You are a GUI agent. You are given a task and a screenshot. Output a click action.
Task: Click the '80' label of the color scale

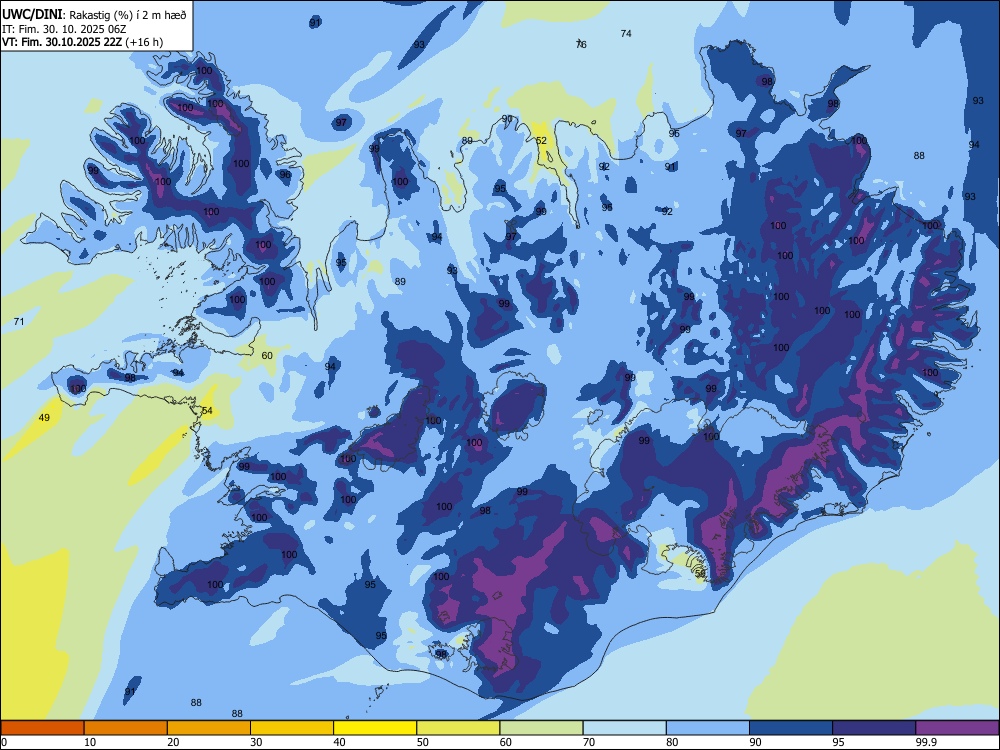pyautogui.click(x=672, y=742)
